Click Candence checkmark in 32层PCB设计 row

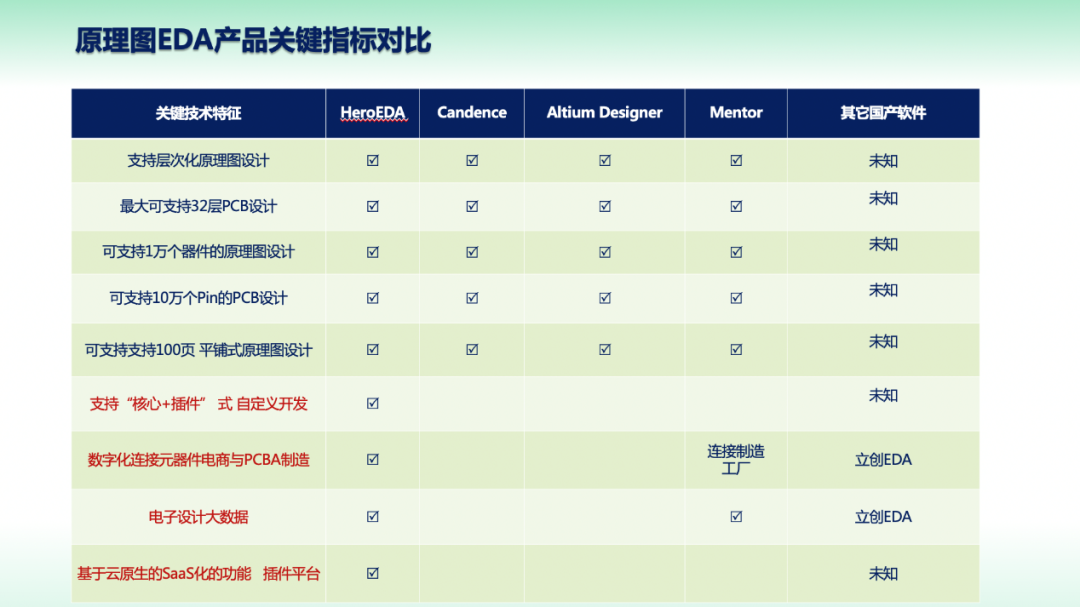(x=472, y=206)
